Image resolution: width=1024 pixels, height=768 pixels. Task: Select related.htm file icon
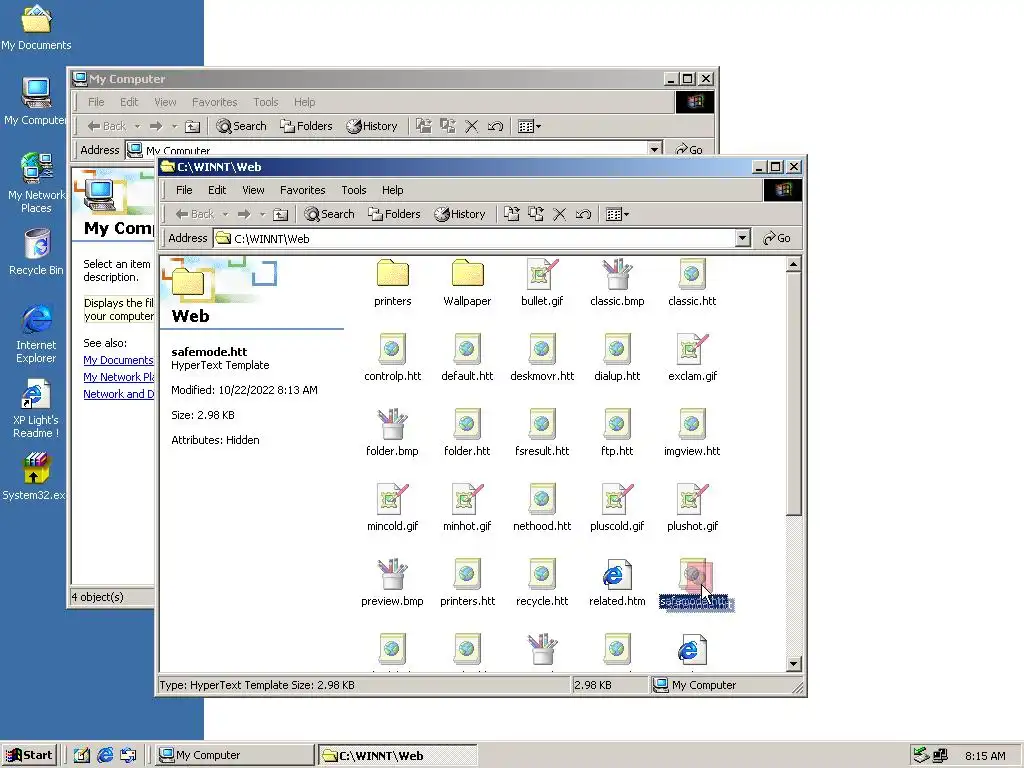617,573
